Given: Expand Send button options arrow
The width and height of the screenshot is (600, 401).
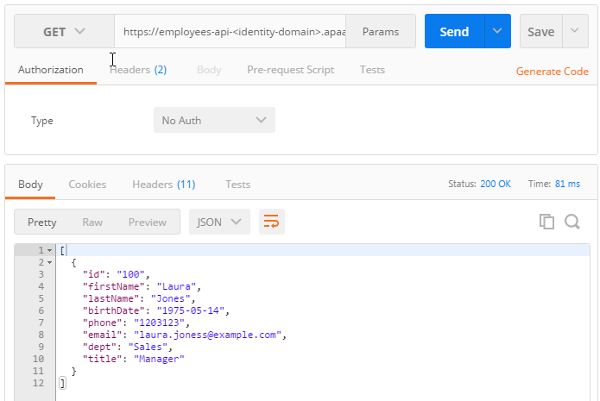Looking at the screenshot, I should tap(497, 31).
